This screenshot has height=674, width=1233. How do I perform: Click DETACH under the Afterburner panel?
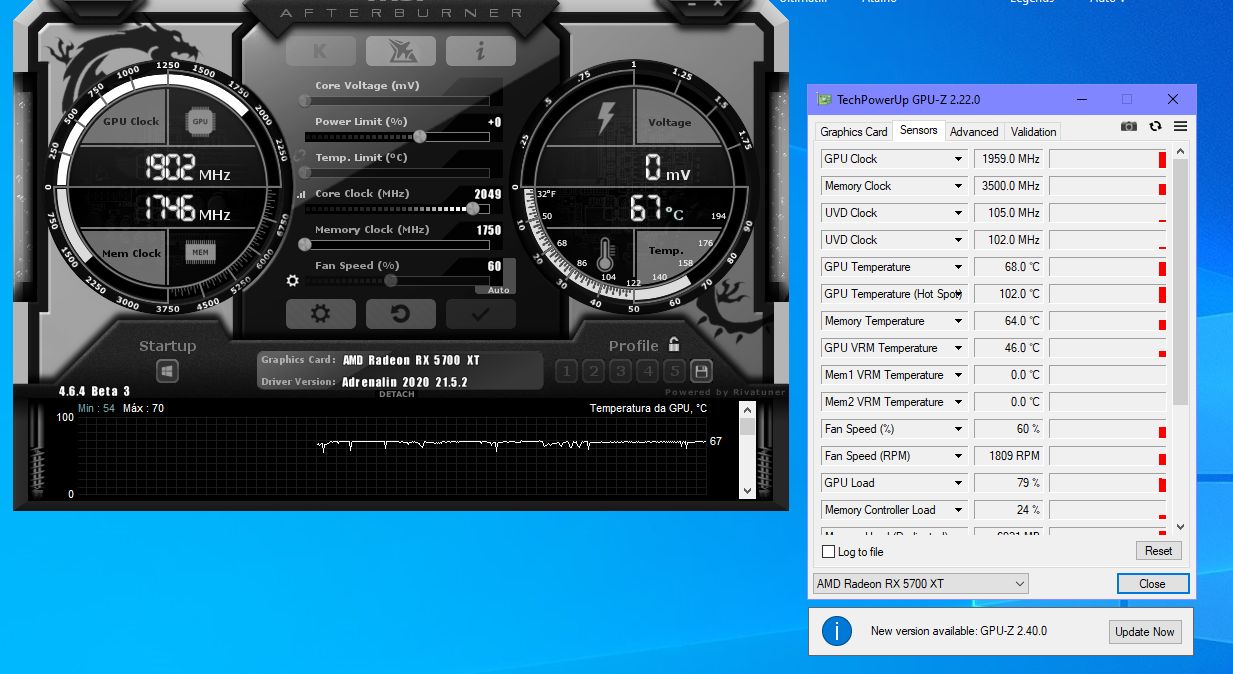point(396,394)
